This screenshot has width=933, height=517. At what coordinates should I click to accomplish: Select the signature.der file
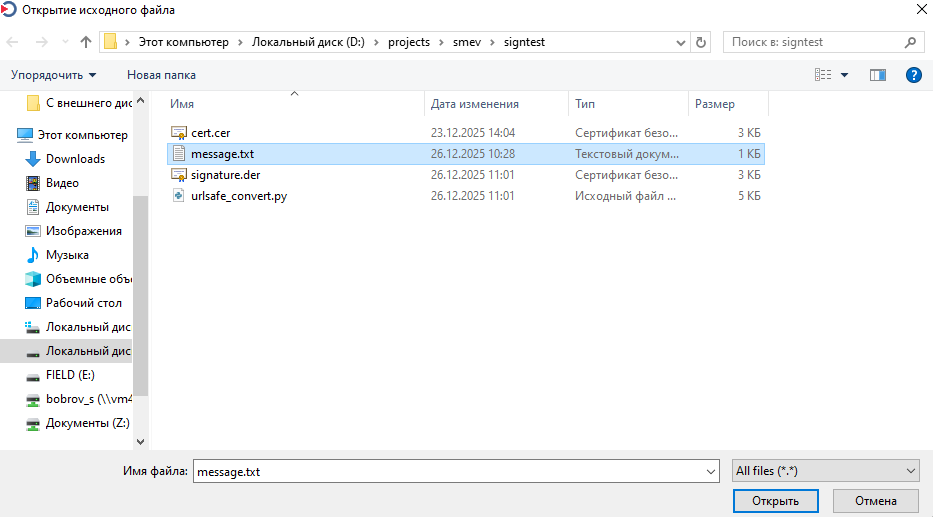(225, 175)
